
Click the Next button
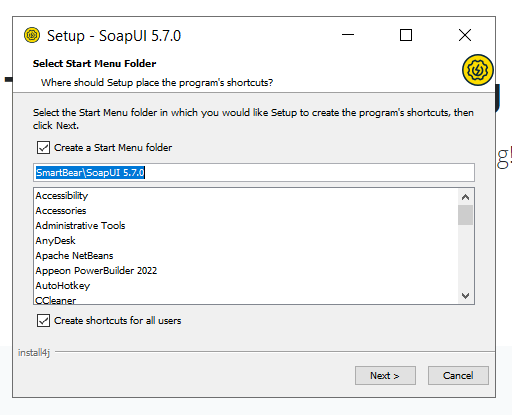point(385,376)
